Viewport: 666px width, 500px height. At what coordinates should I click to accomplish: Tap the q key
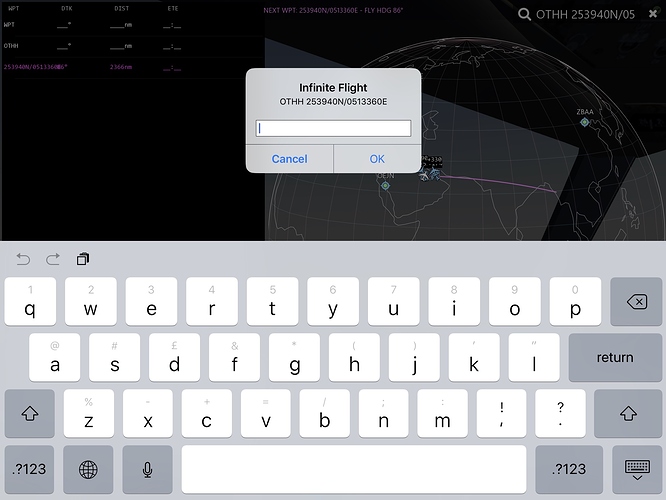(30, 302)
